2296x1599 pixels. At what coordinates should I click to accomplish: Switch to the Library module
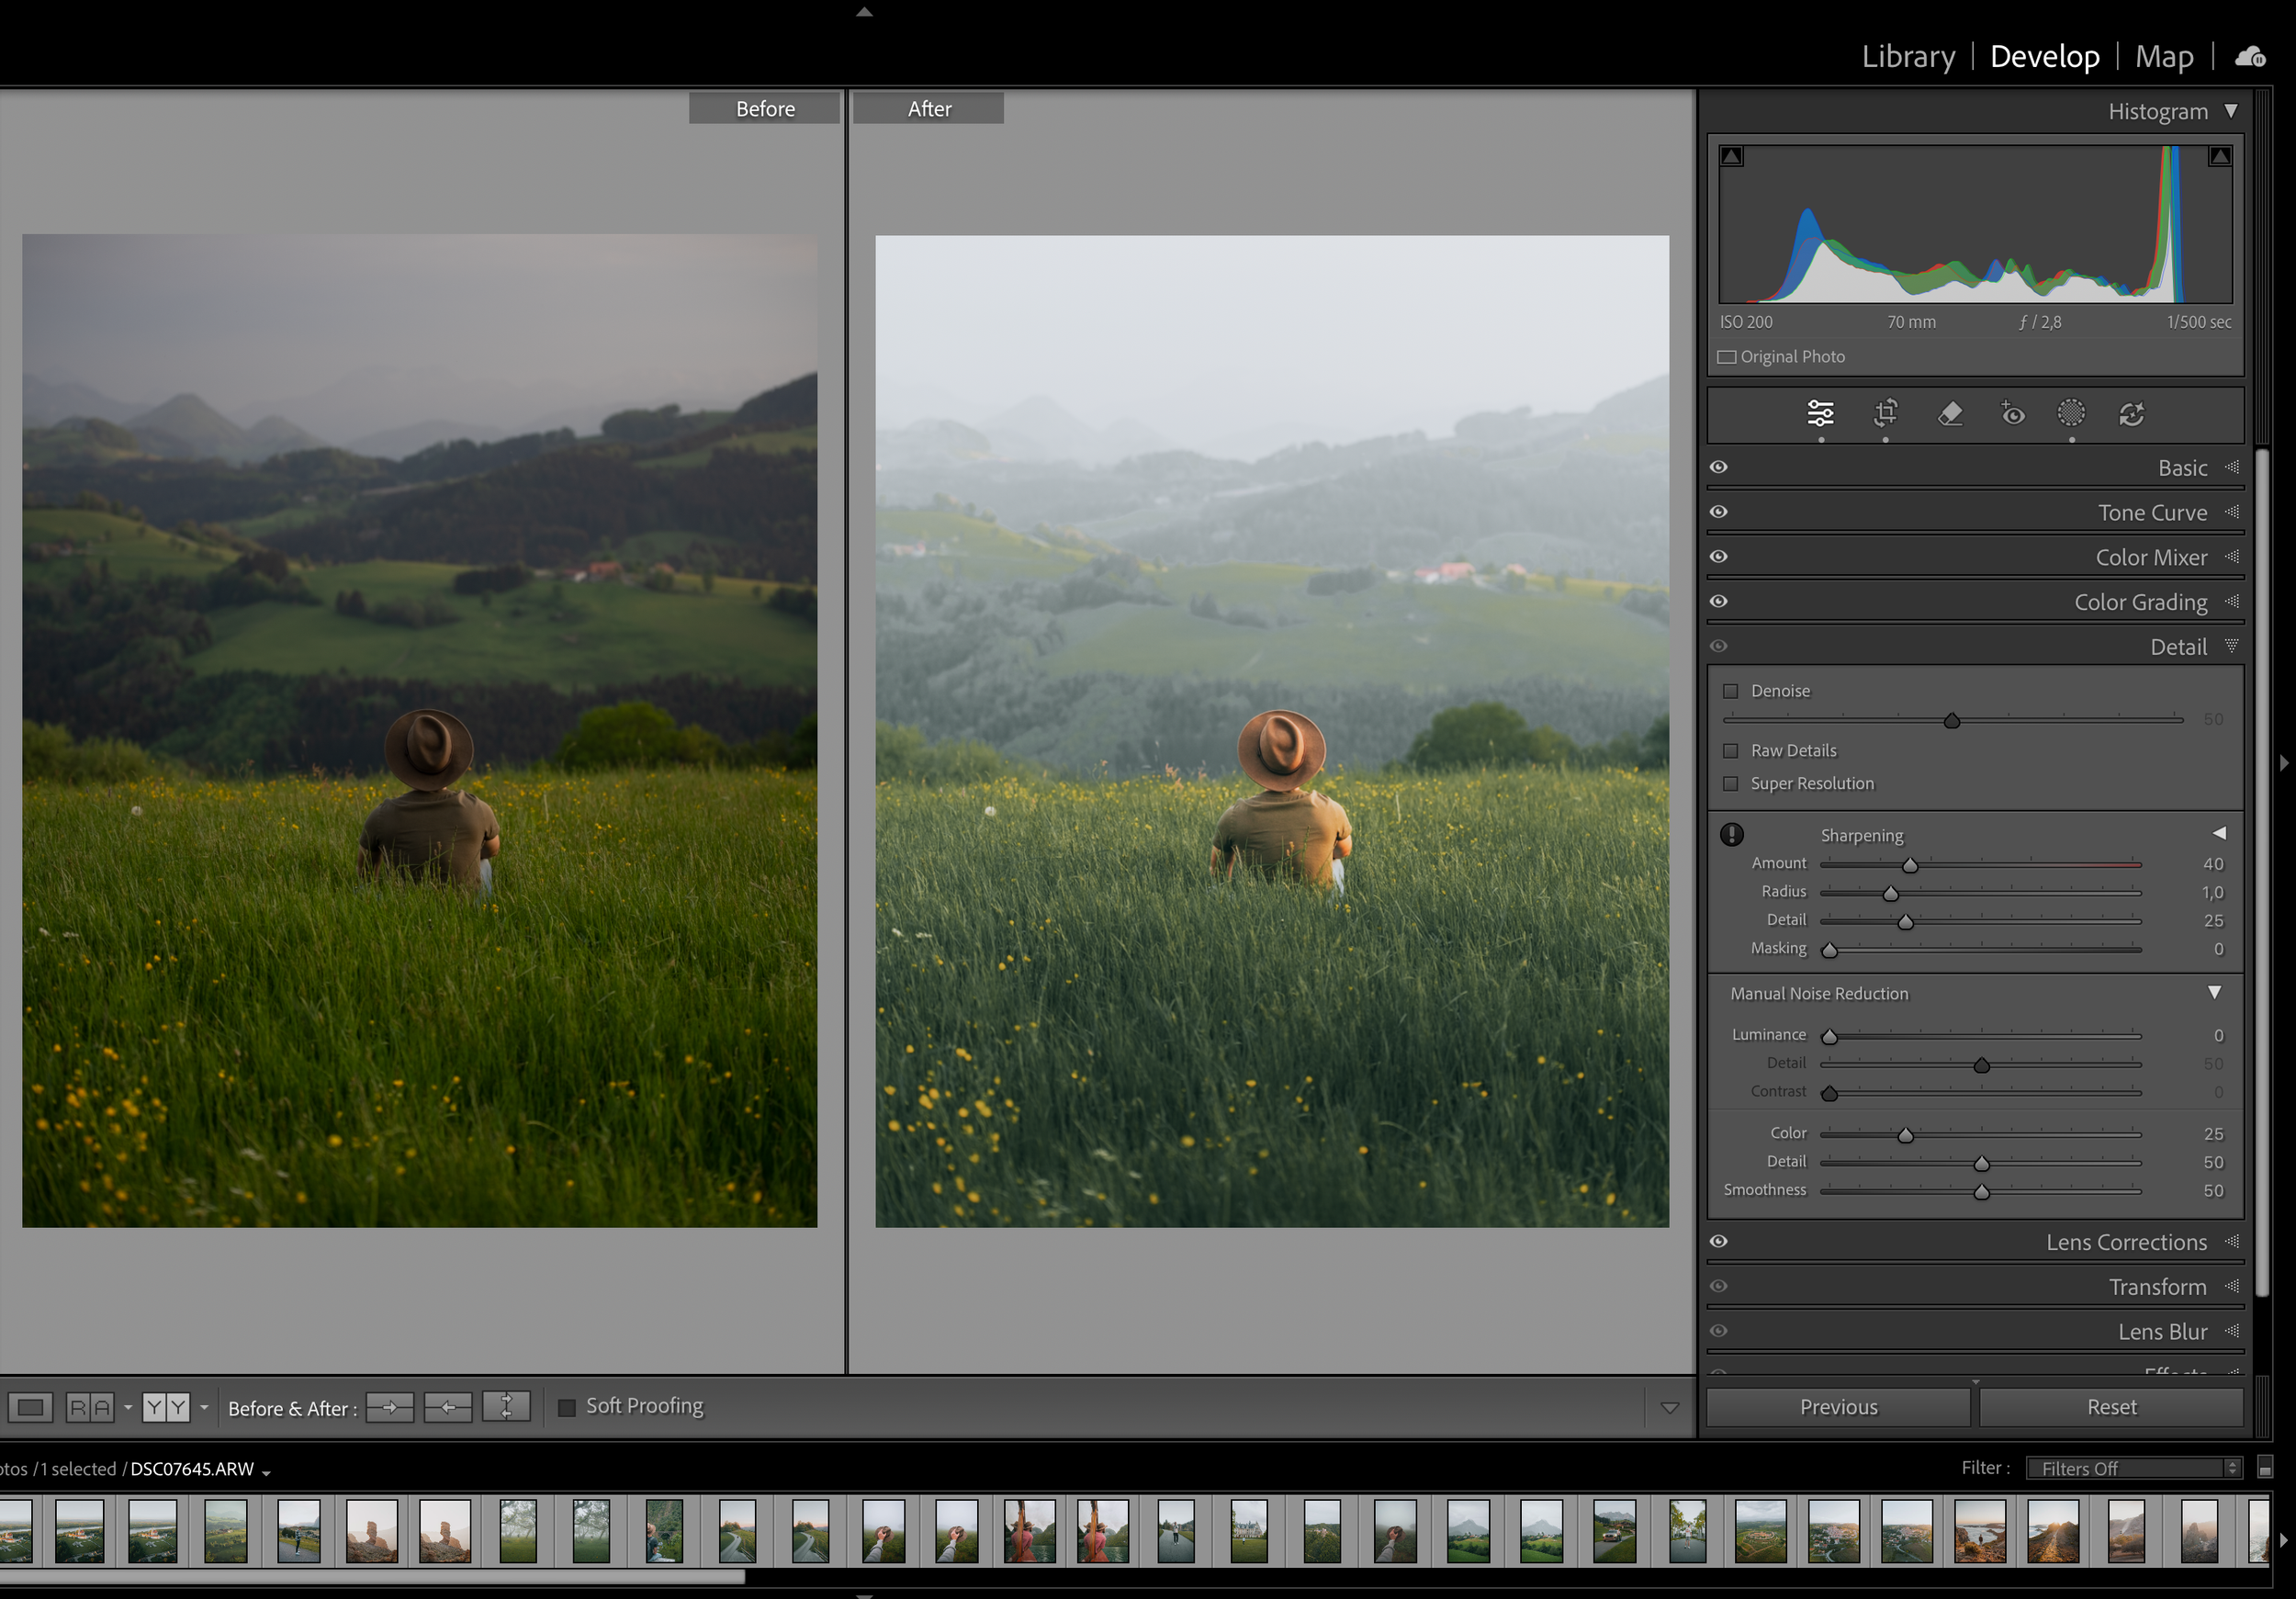[x=1908, y=57]
